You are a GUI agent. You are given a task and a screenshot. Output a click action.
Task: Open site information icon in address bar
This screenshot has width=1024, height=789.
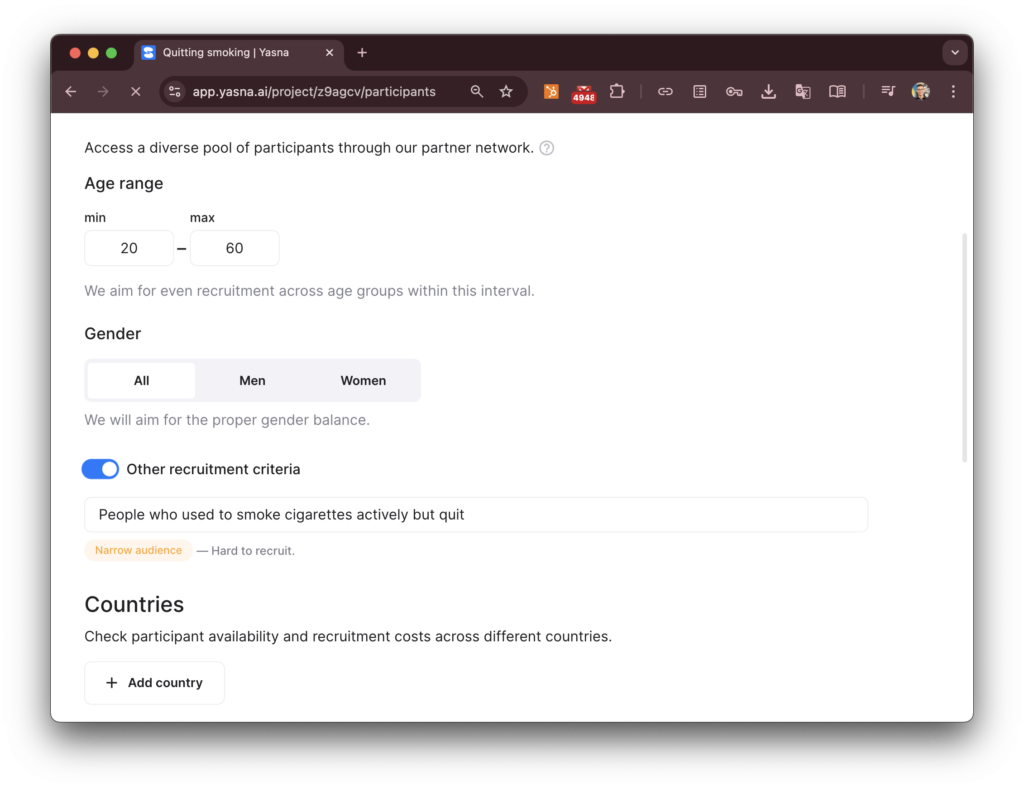(174, 91)
